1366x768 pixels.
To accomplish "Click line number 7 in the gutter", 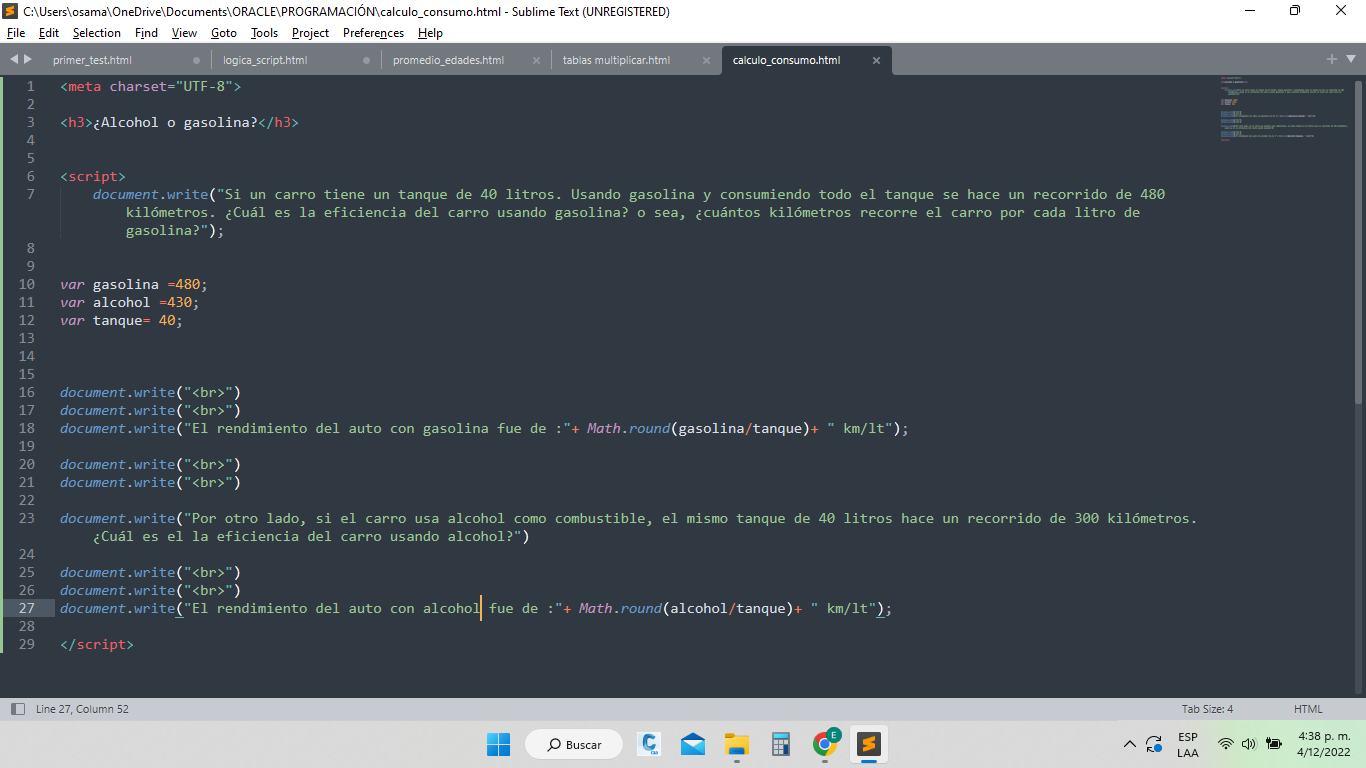I will pyautogui.click(x=30, y=194).
